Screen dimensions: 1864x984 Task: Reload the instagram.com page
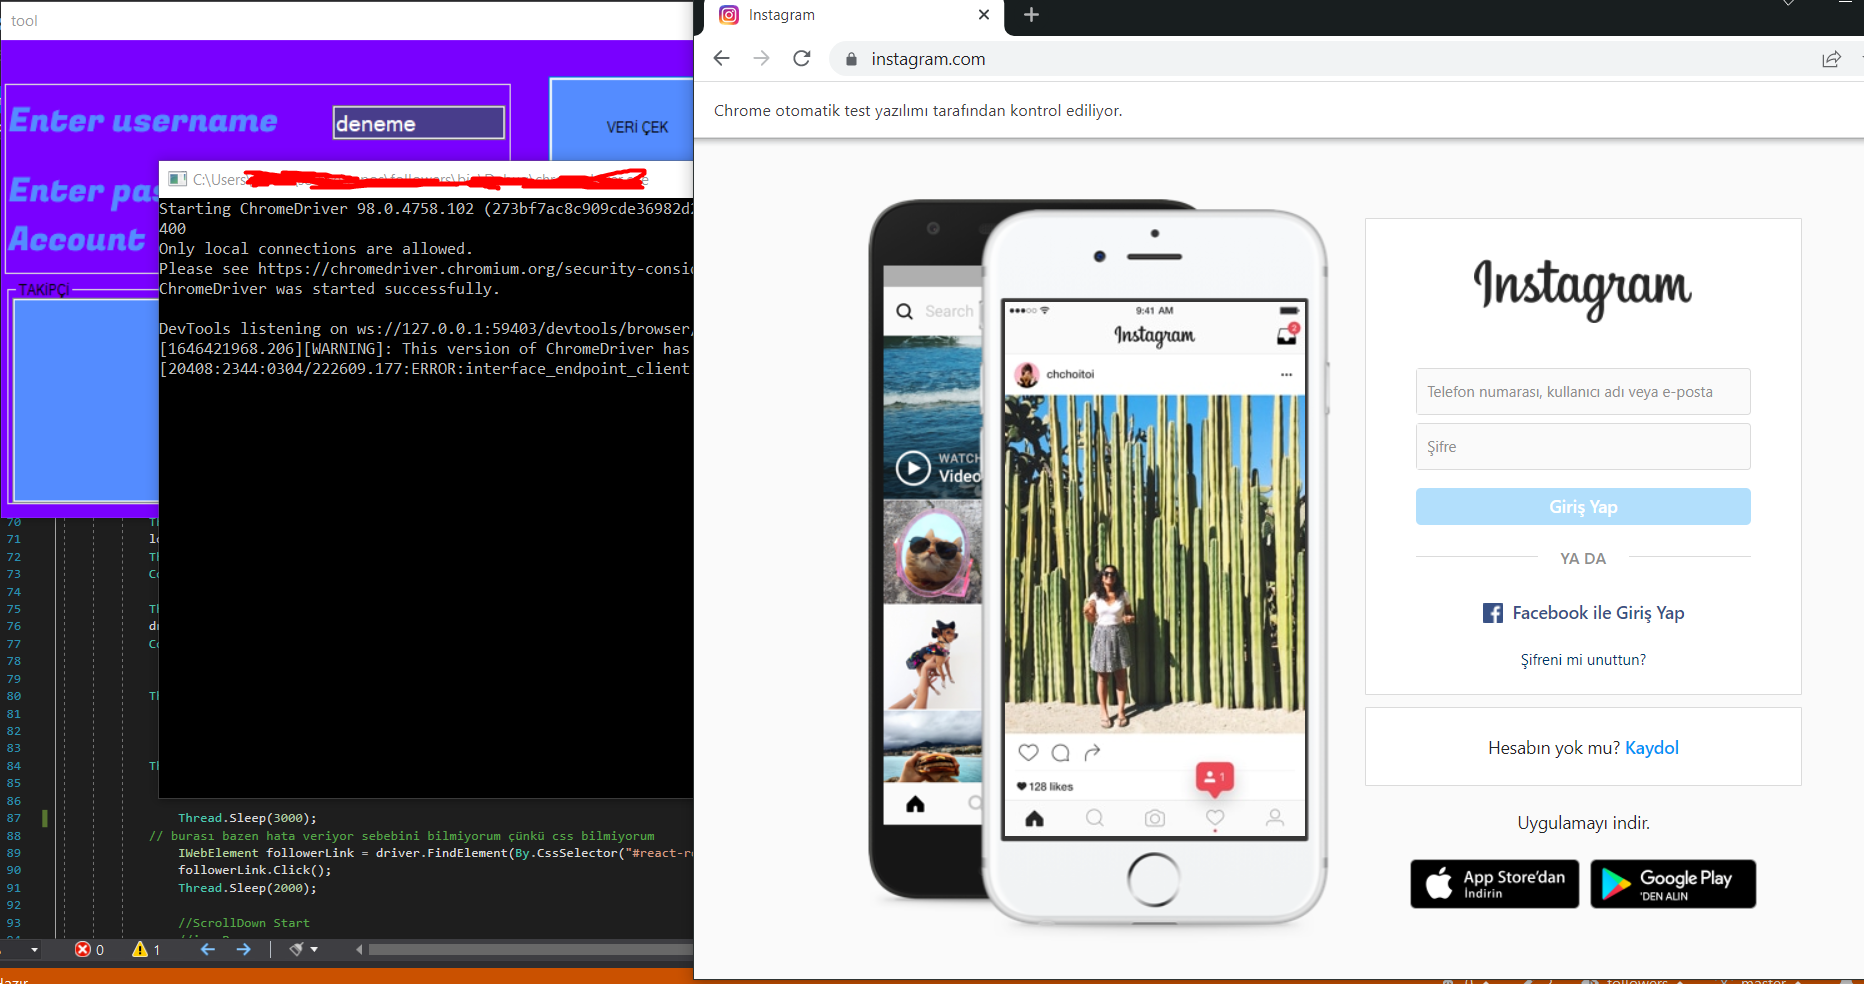(802, 59)
